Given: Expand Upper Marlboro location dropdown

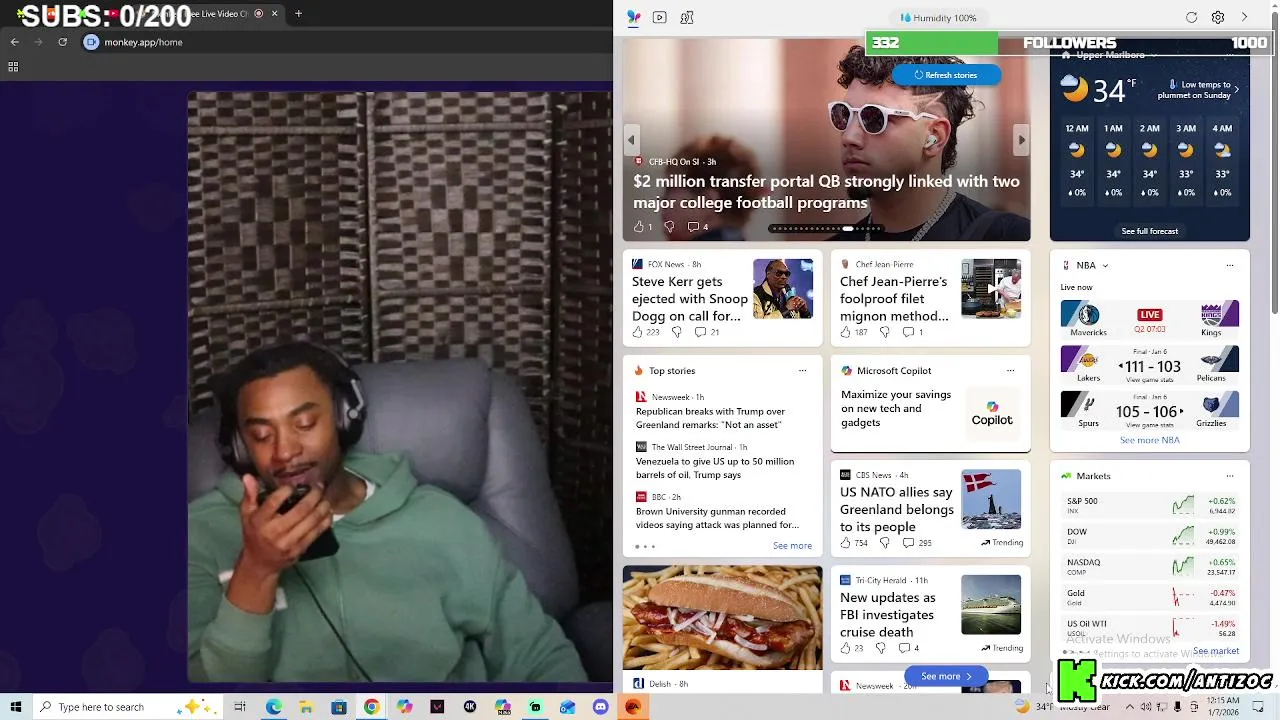Looking at the screenshot, I should pyautogui.click(x=1154, y=56).
